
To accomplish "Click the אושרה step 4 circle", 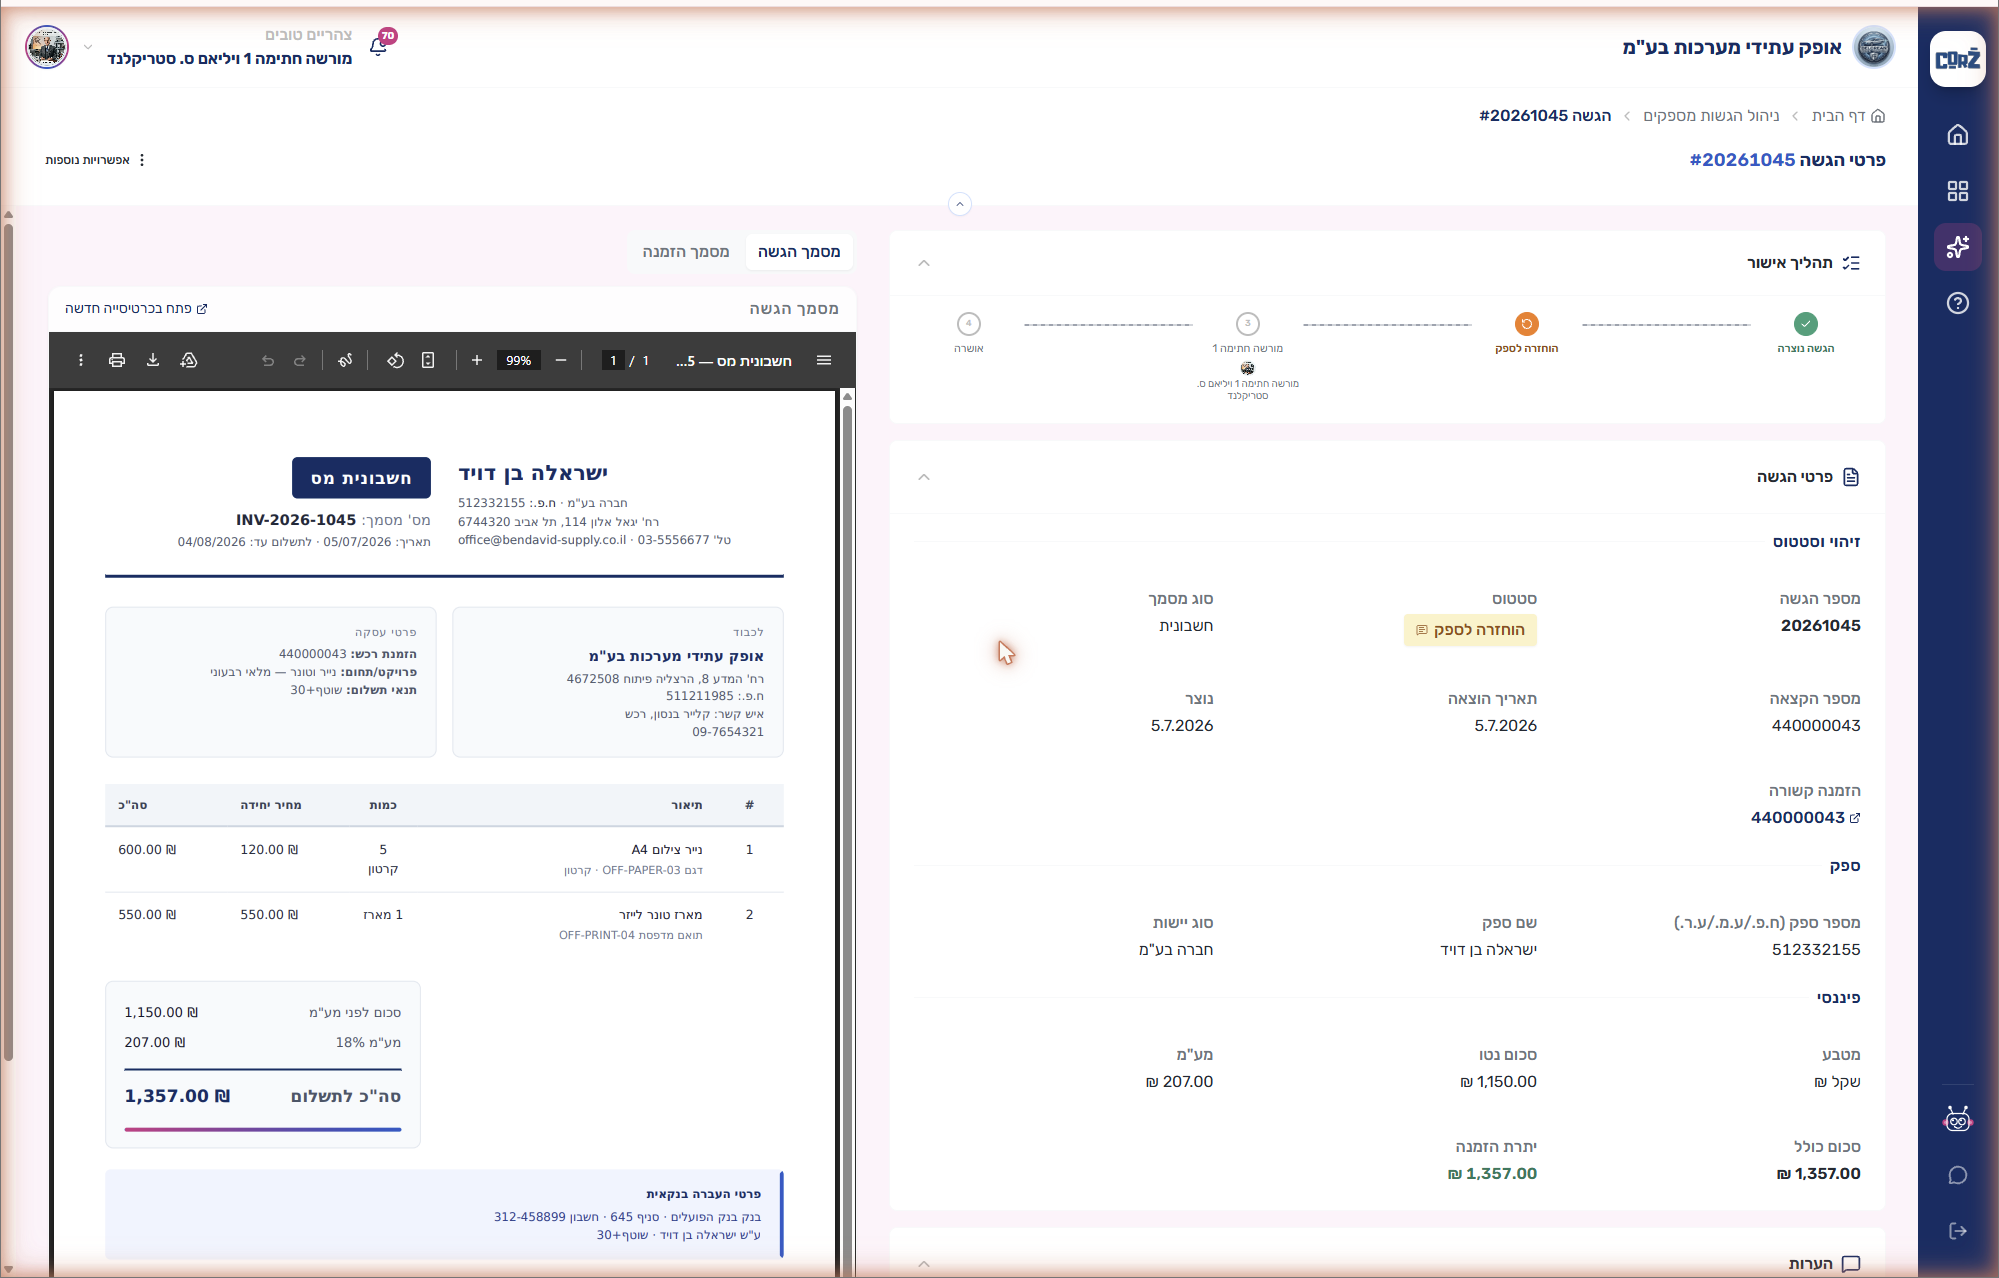I will [968, 324].
